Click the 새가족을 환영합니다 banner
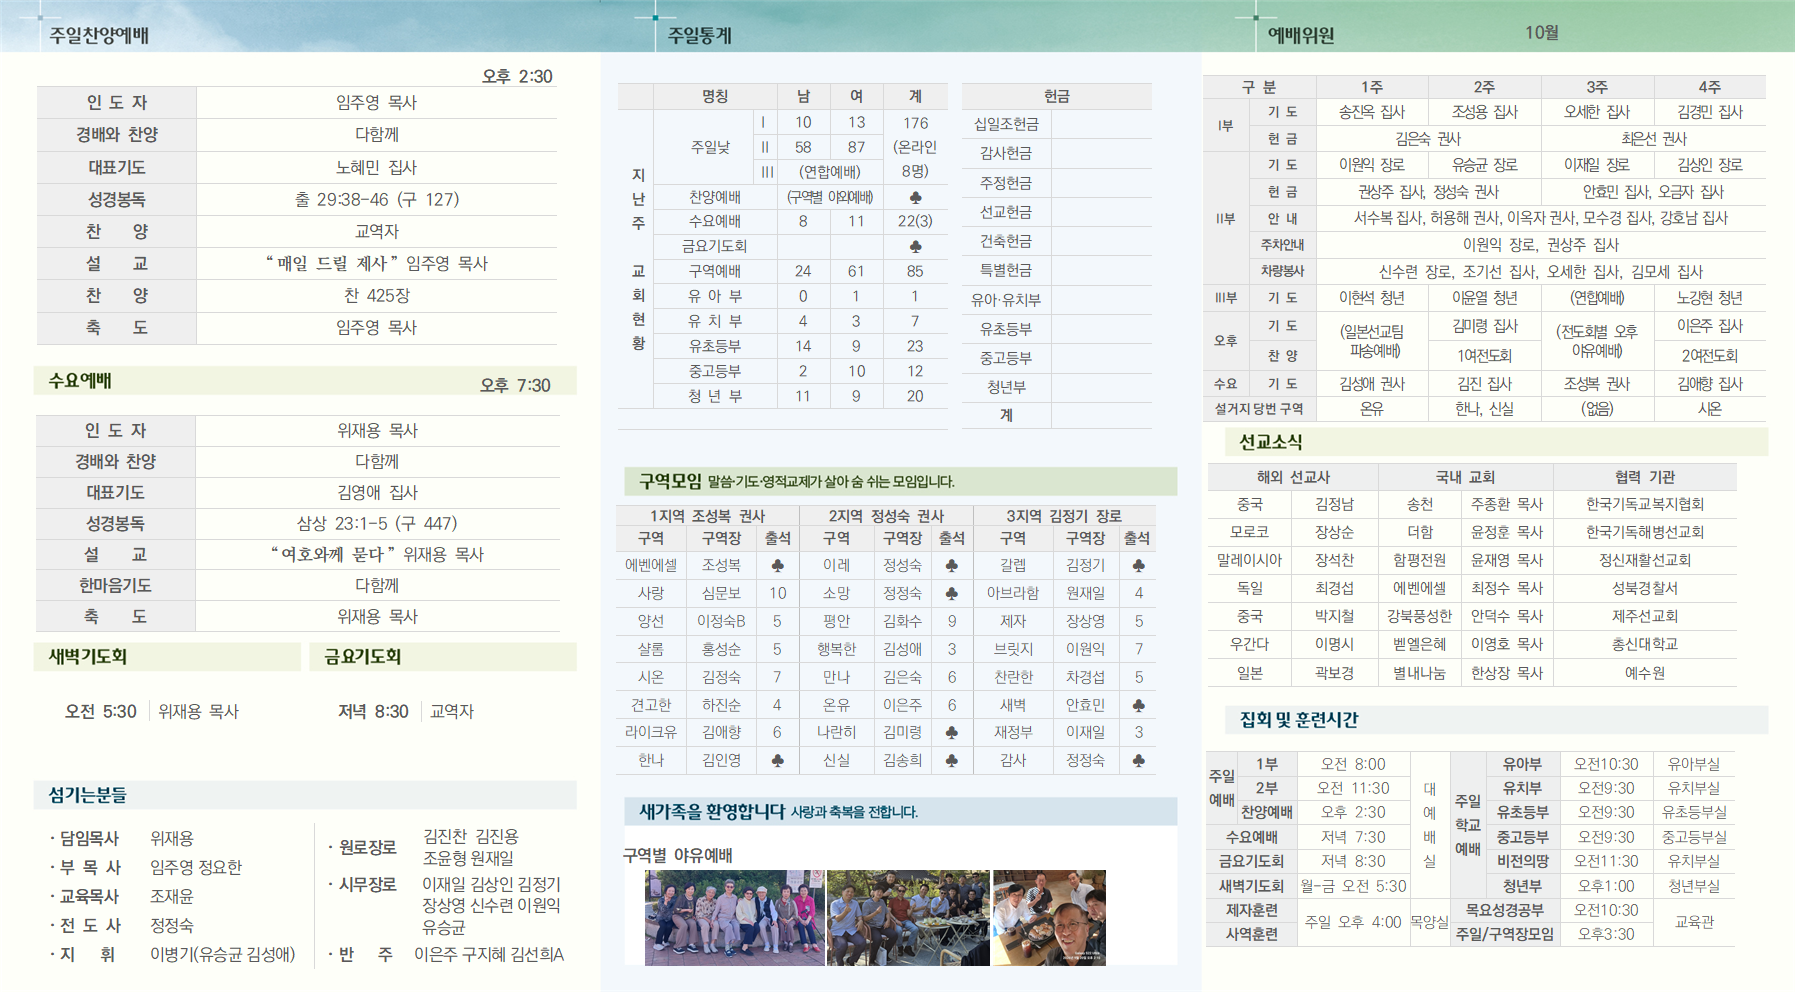1795x992 pixels. tap(901, 811)
